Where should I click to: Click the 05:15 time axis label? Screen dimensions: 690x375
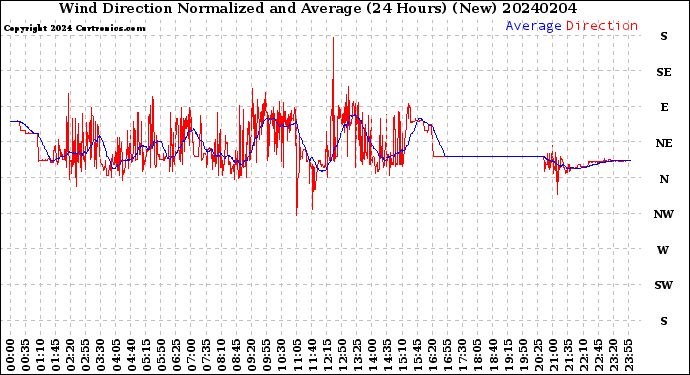coord(146,355)
